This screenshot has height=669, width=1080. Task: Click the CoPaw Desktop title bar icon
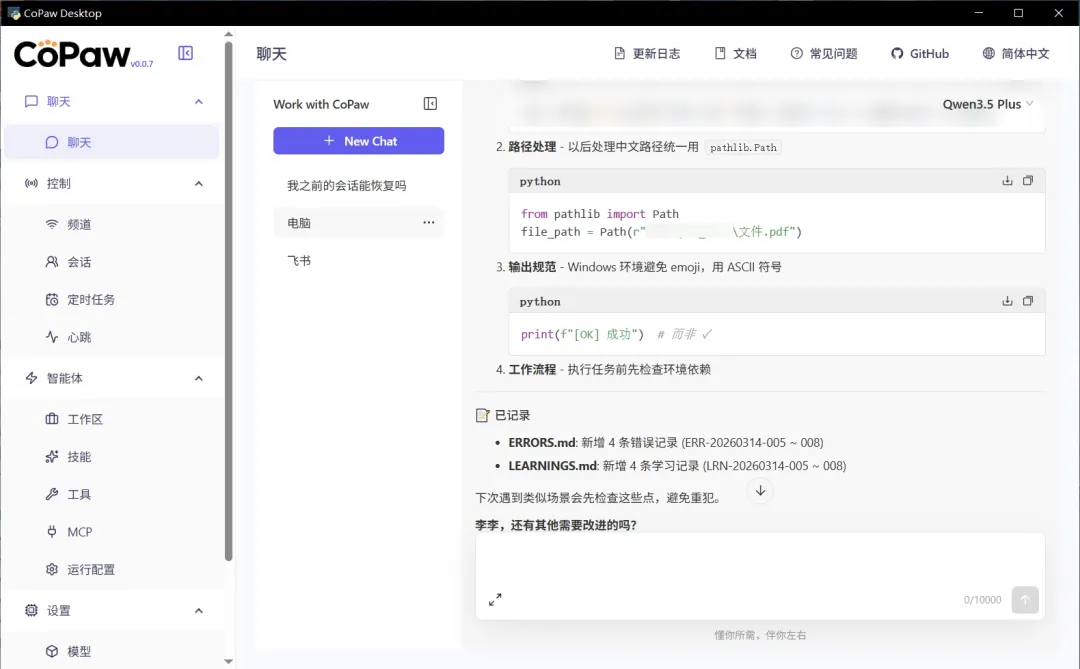tap(14, 13)
